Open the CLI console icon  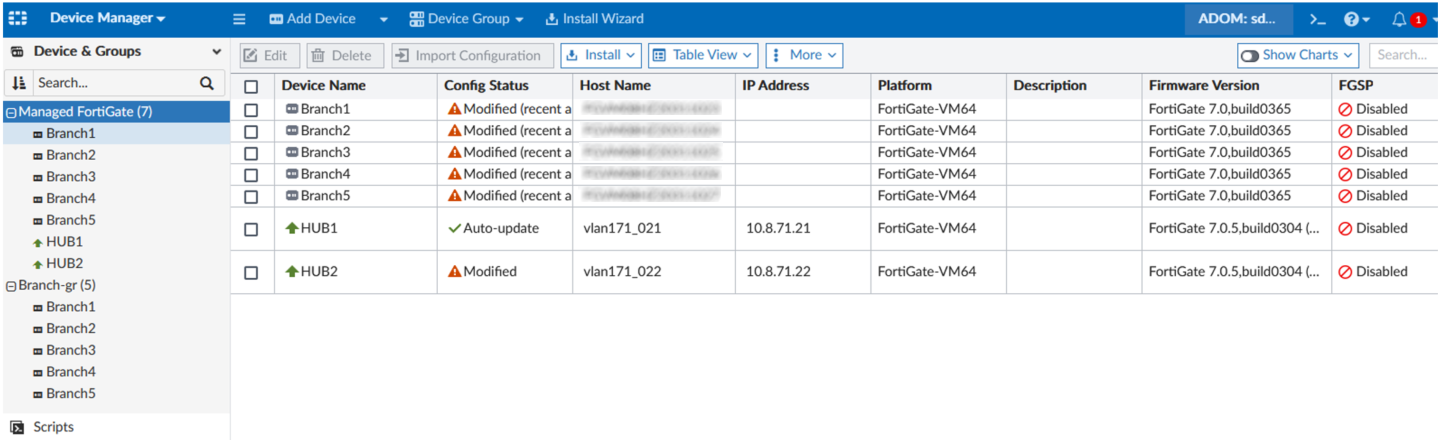click(x=1318, y=19)
